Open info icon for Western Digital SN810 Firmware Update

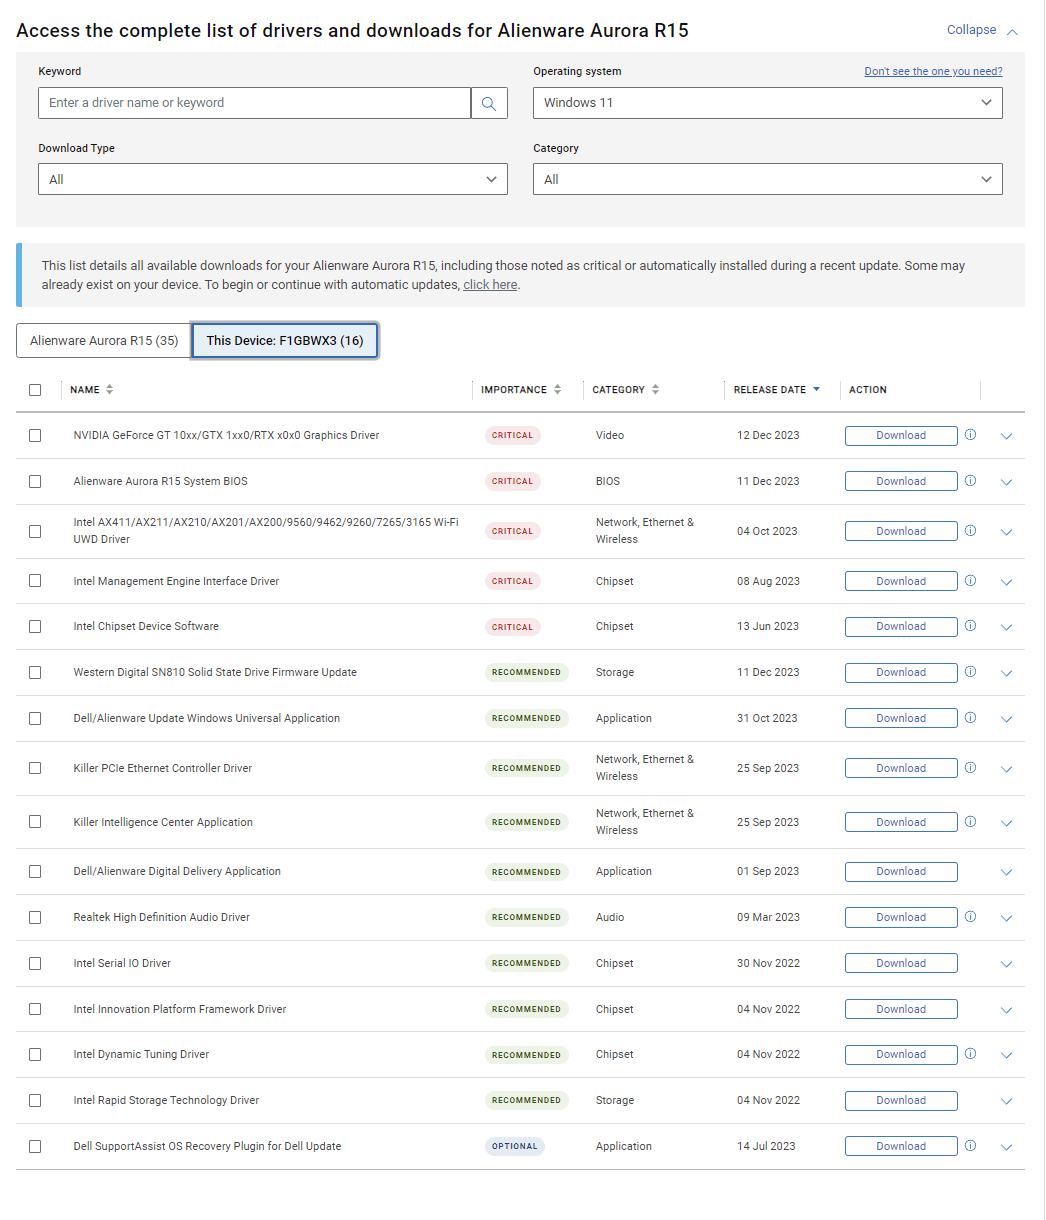[970, 672]
